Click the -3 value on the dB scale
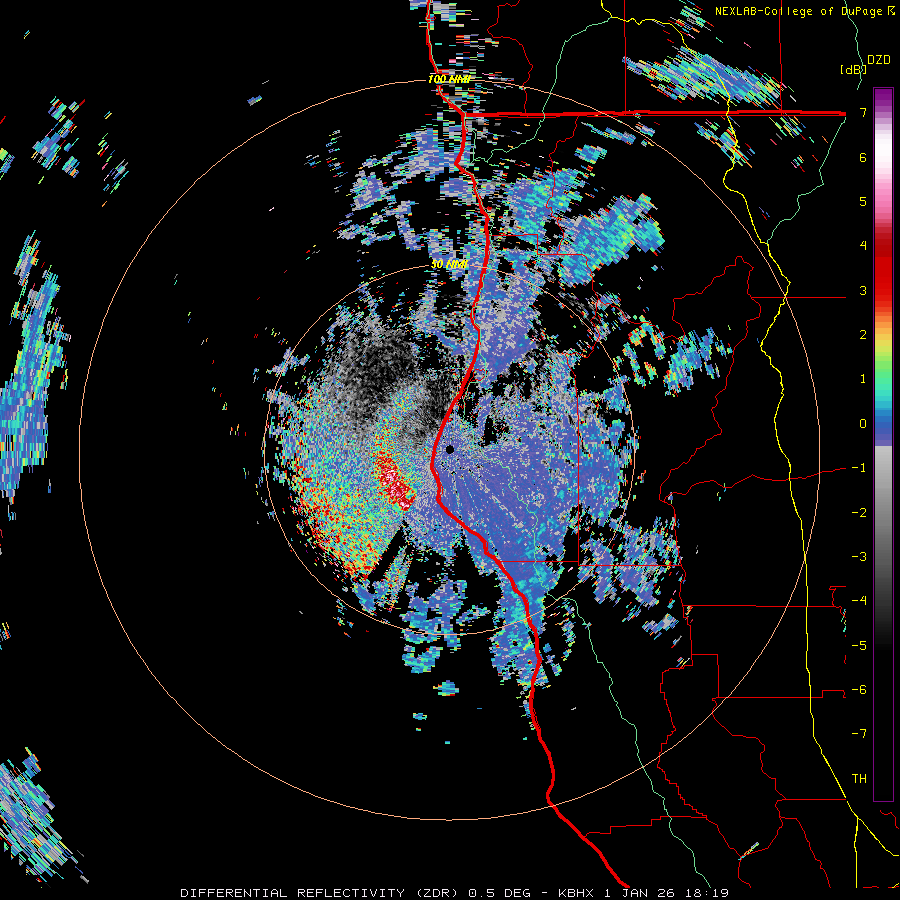Image resolution: width=900 pixels, height=900 pixels. click(x=859, y=557)
